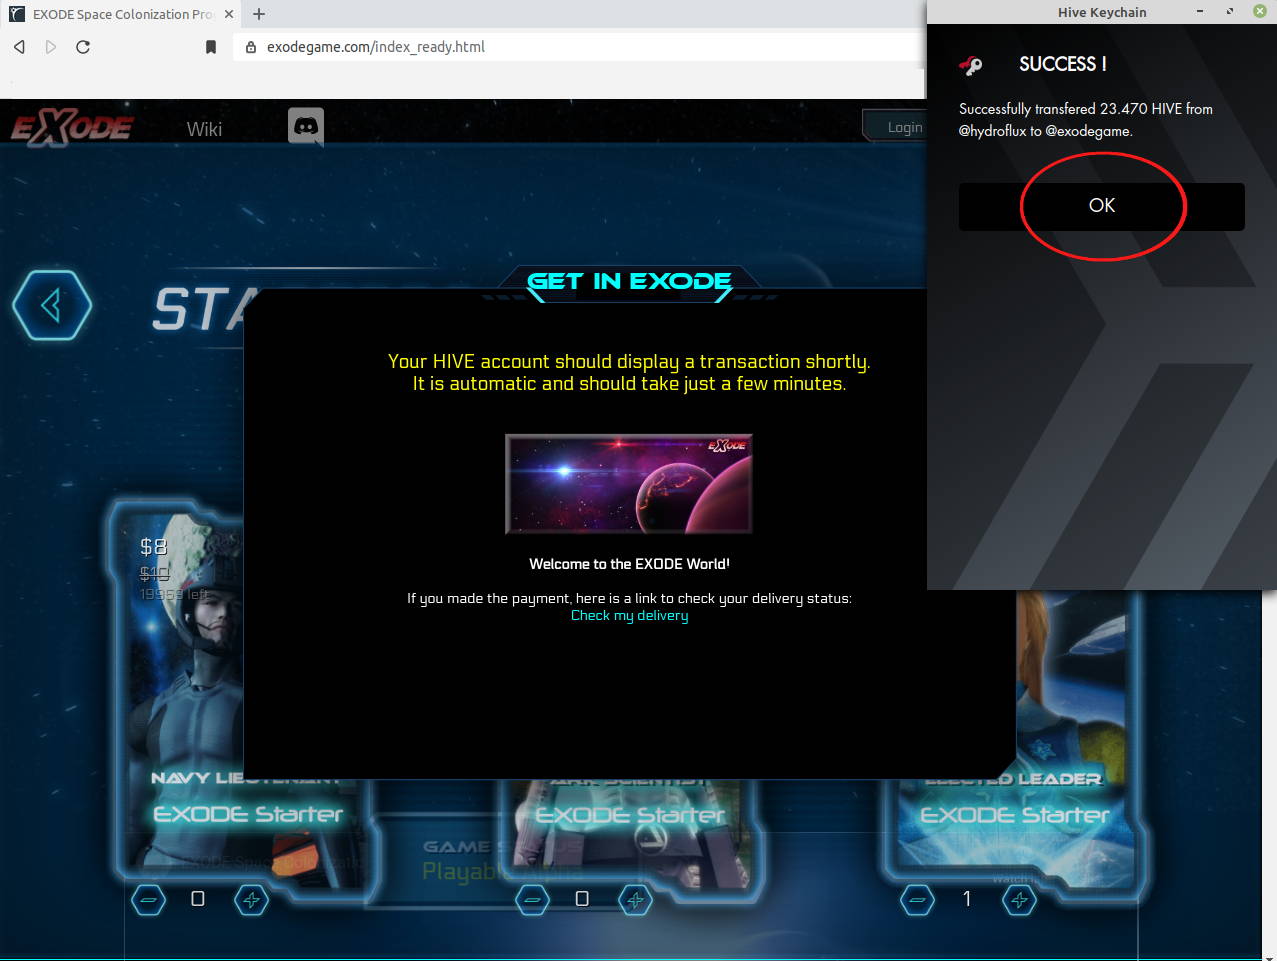Close the Hive Keychain window

click(1260, 11)
